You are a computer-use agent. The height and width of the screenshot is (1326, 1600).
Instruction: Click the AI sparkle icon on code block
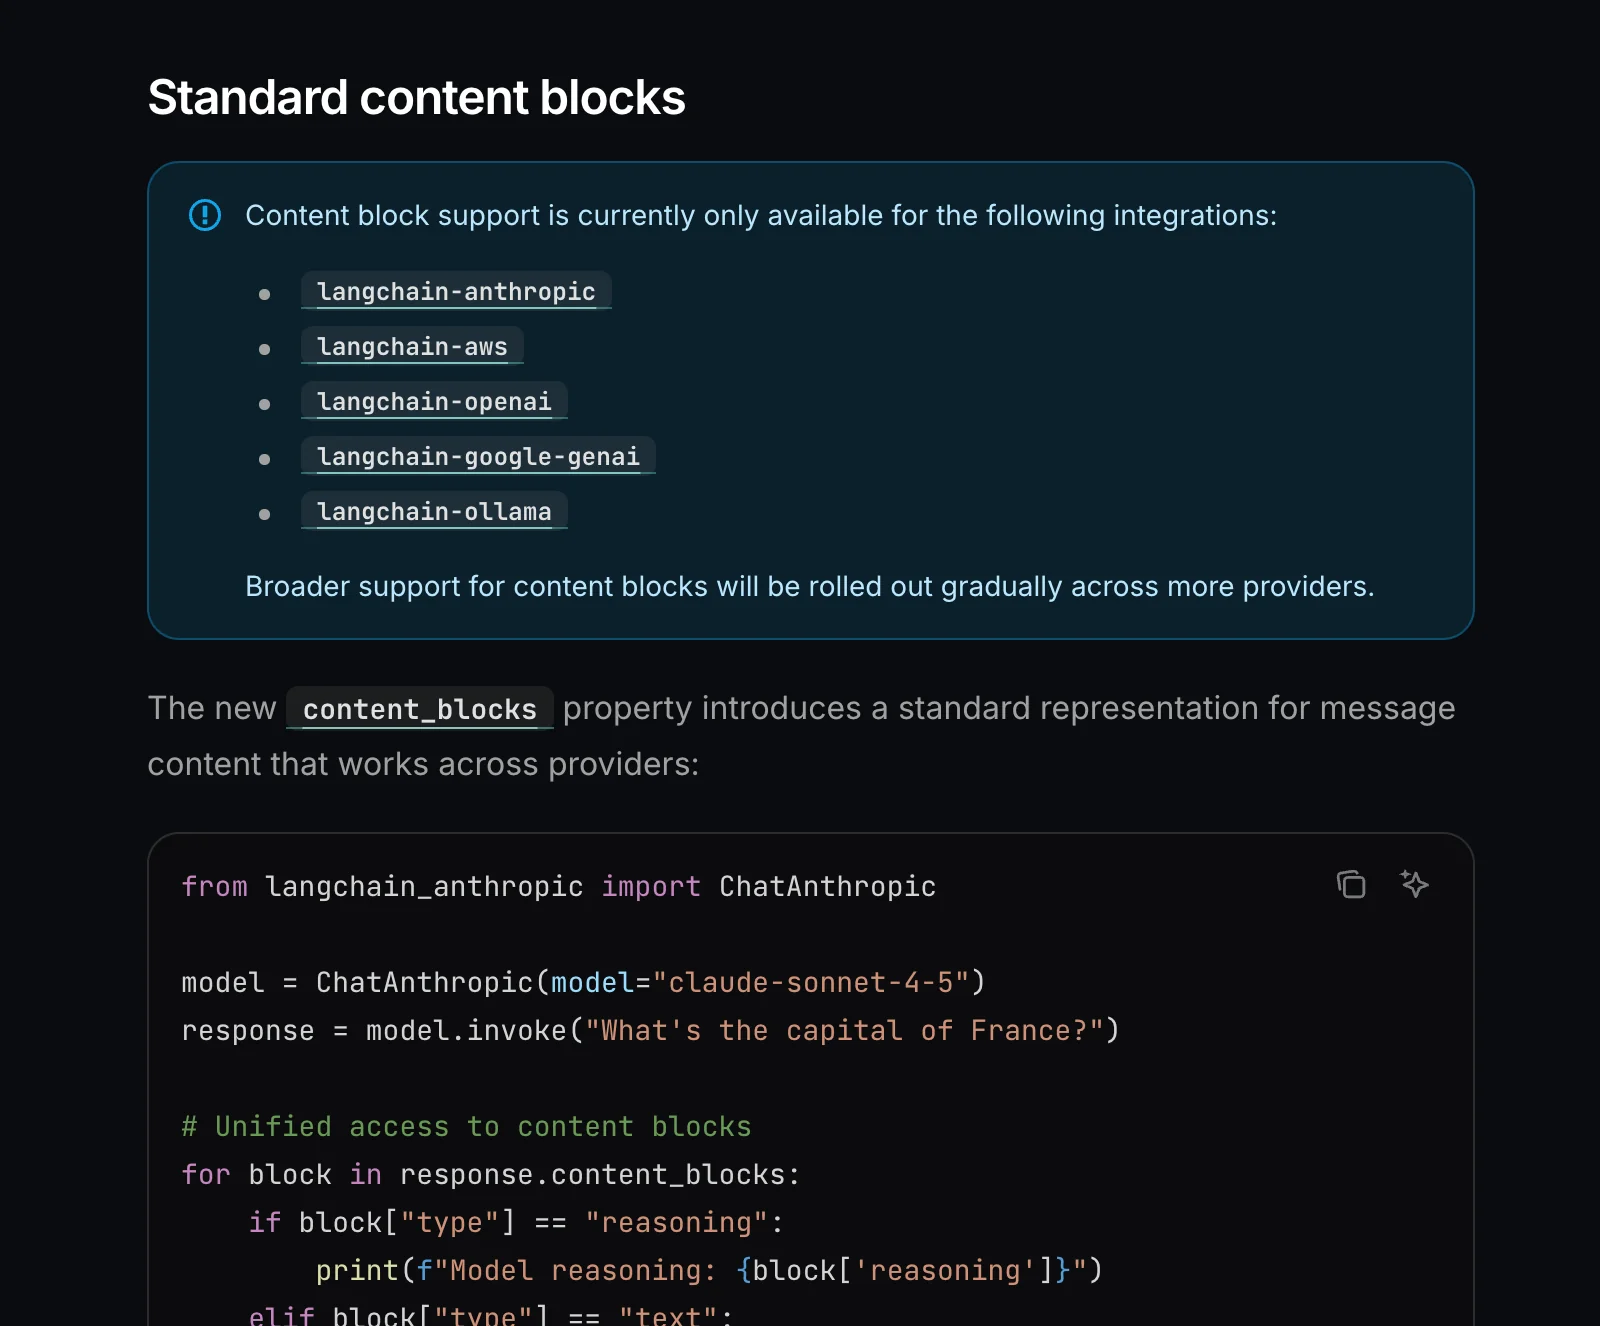1413,884
